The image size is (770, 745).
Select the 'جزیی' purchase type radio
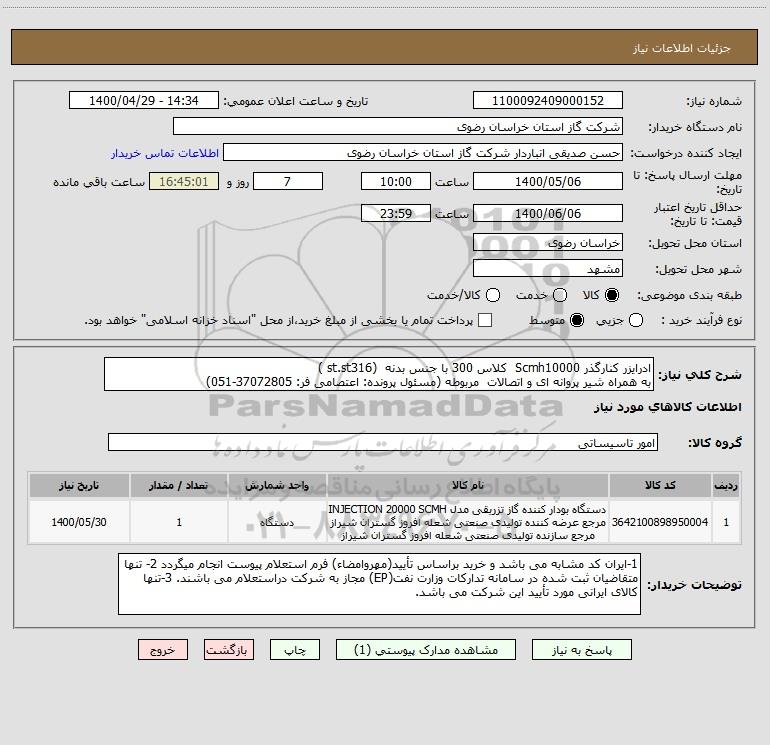click(636, 320)
